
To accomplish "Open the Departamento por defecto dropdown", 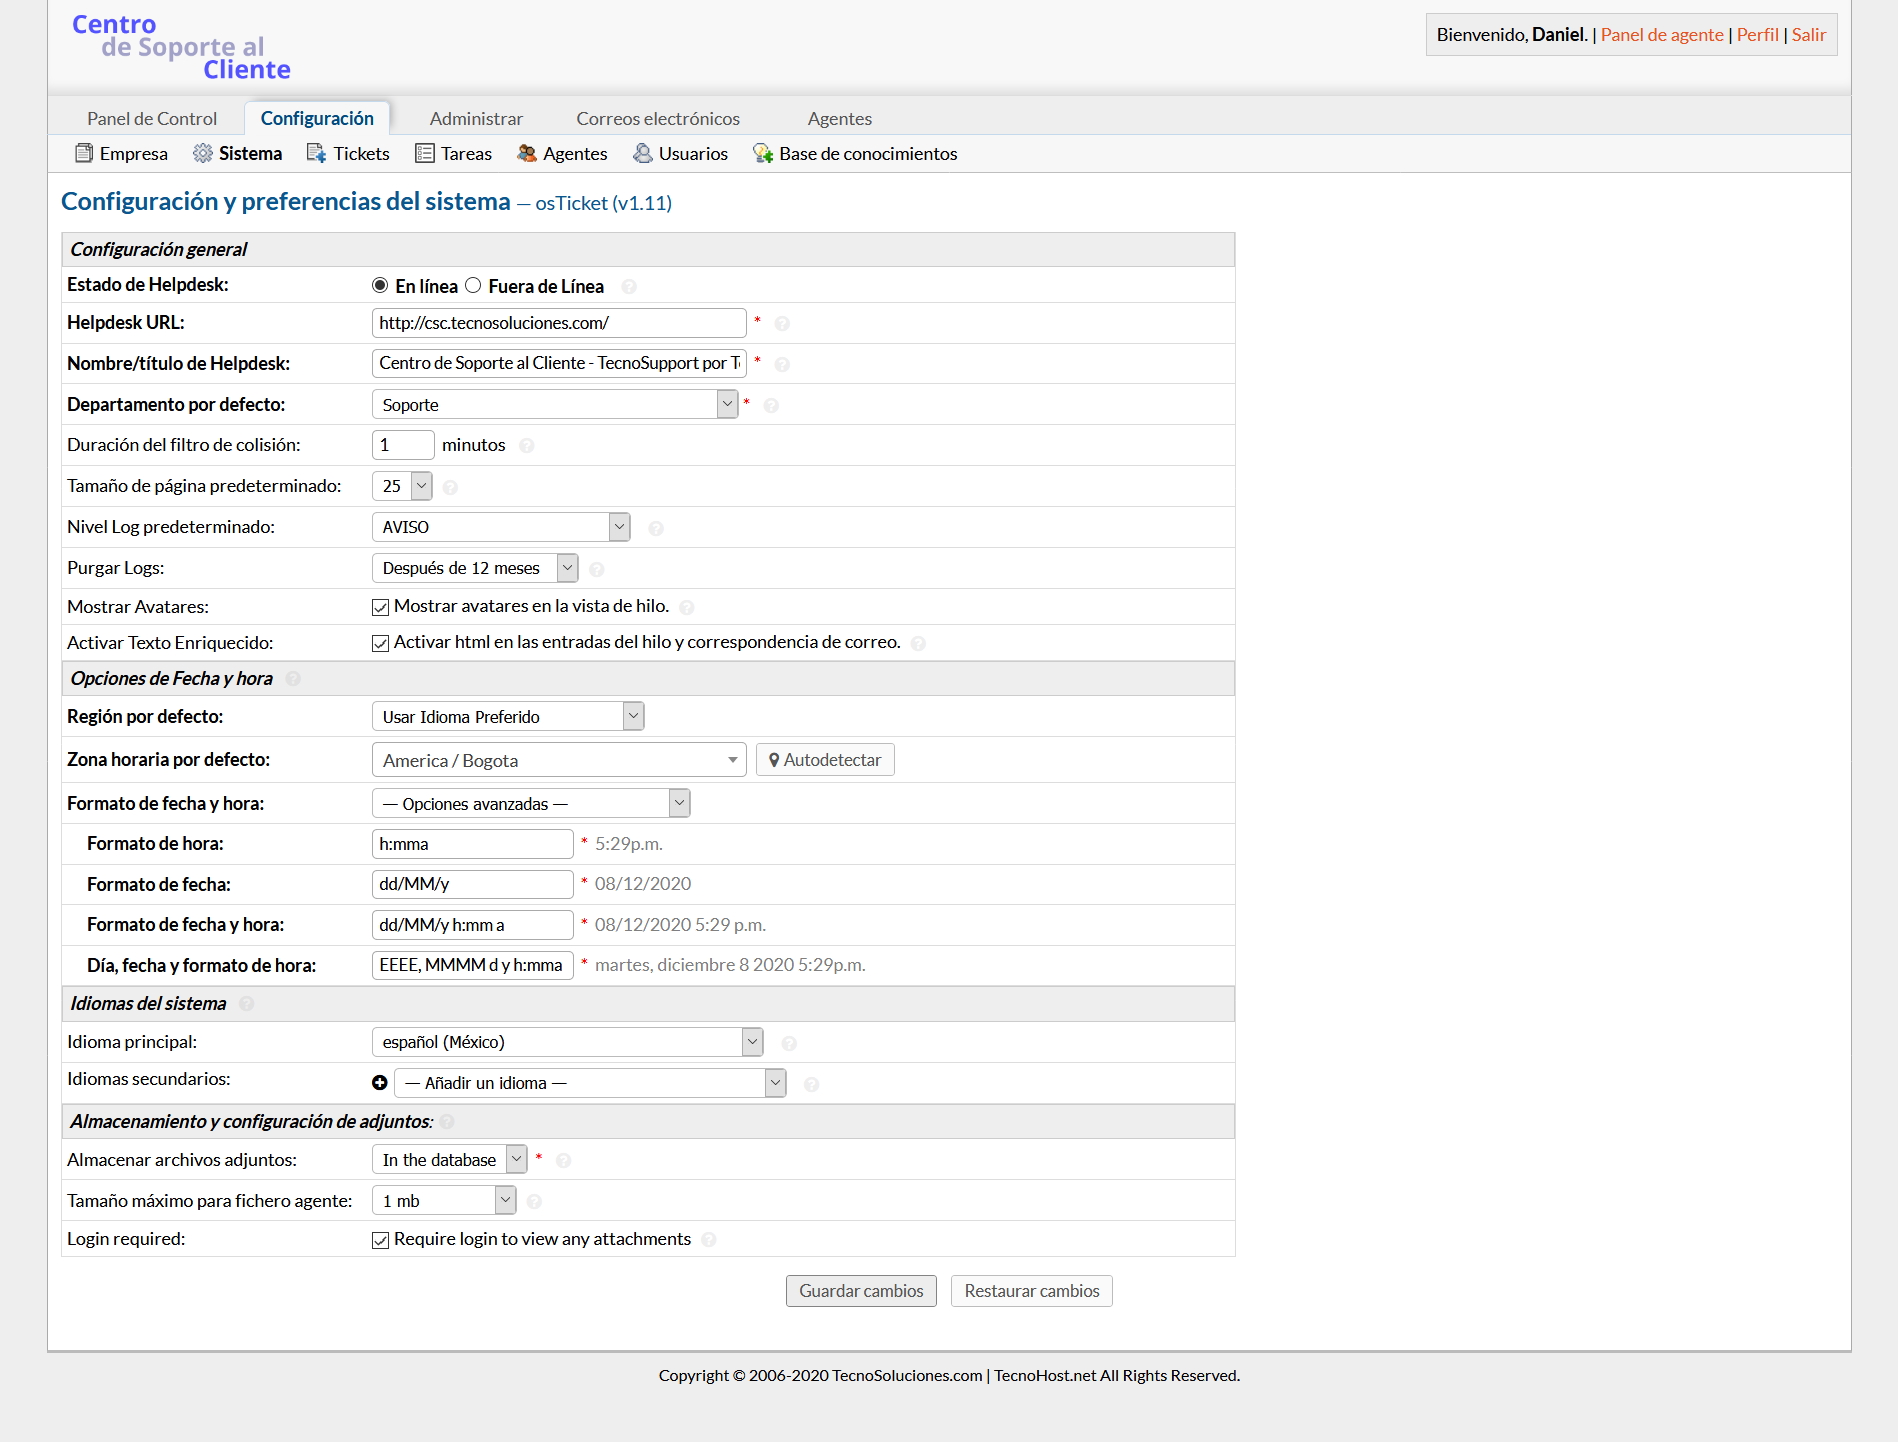I will pos(555,404).
